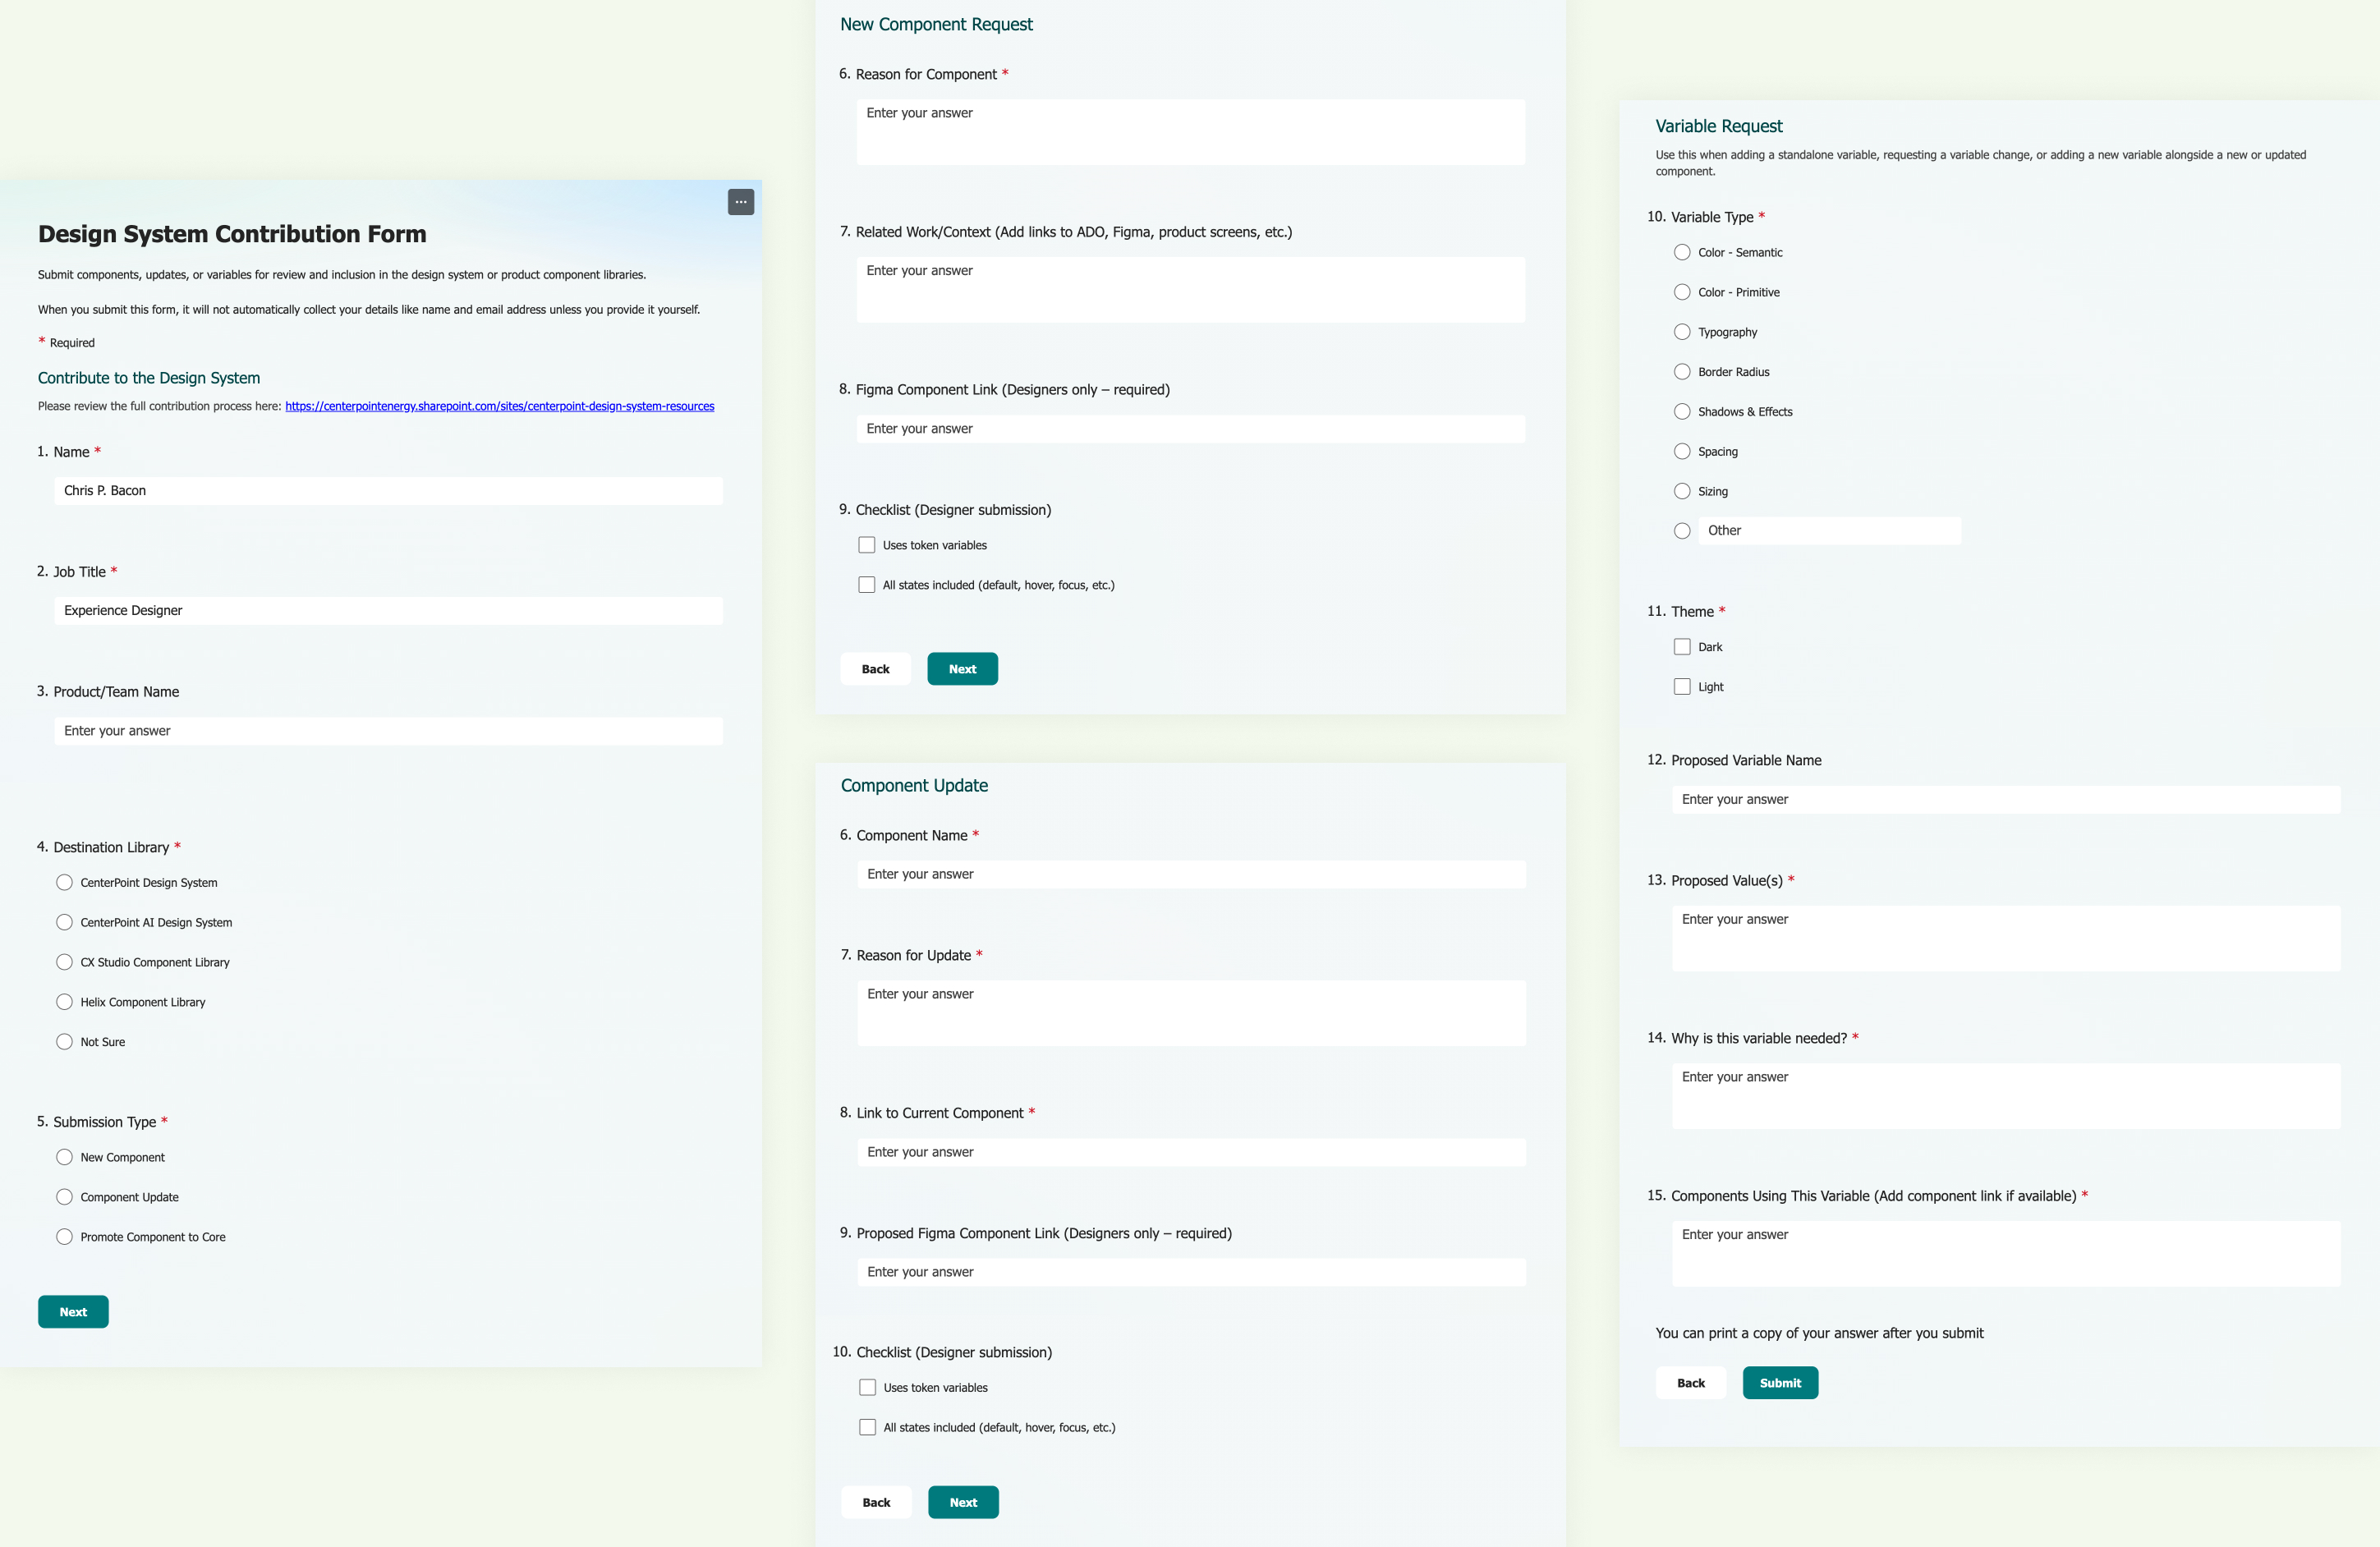This screenshot has height=1547, width=2380.
Task: Click Back in New Component Request section
Action: click(x=876, y=669)
